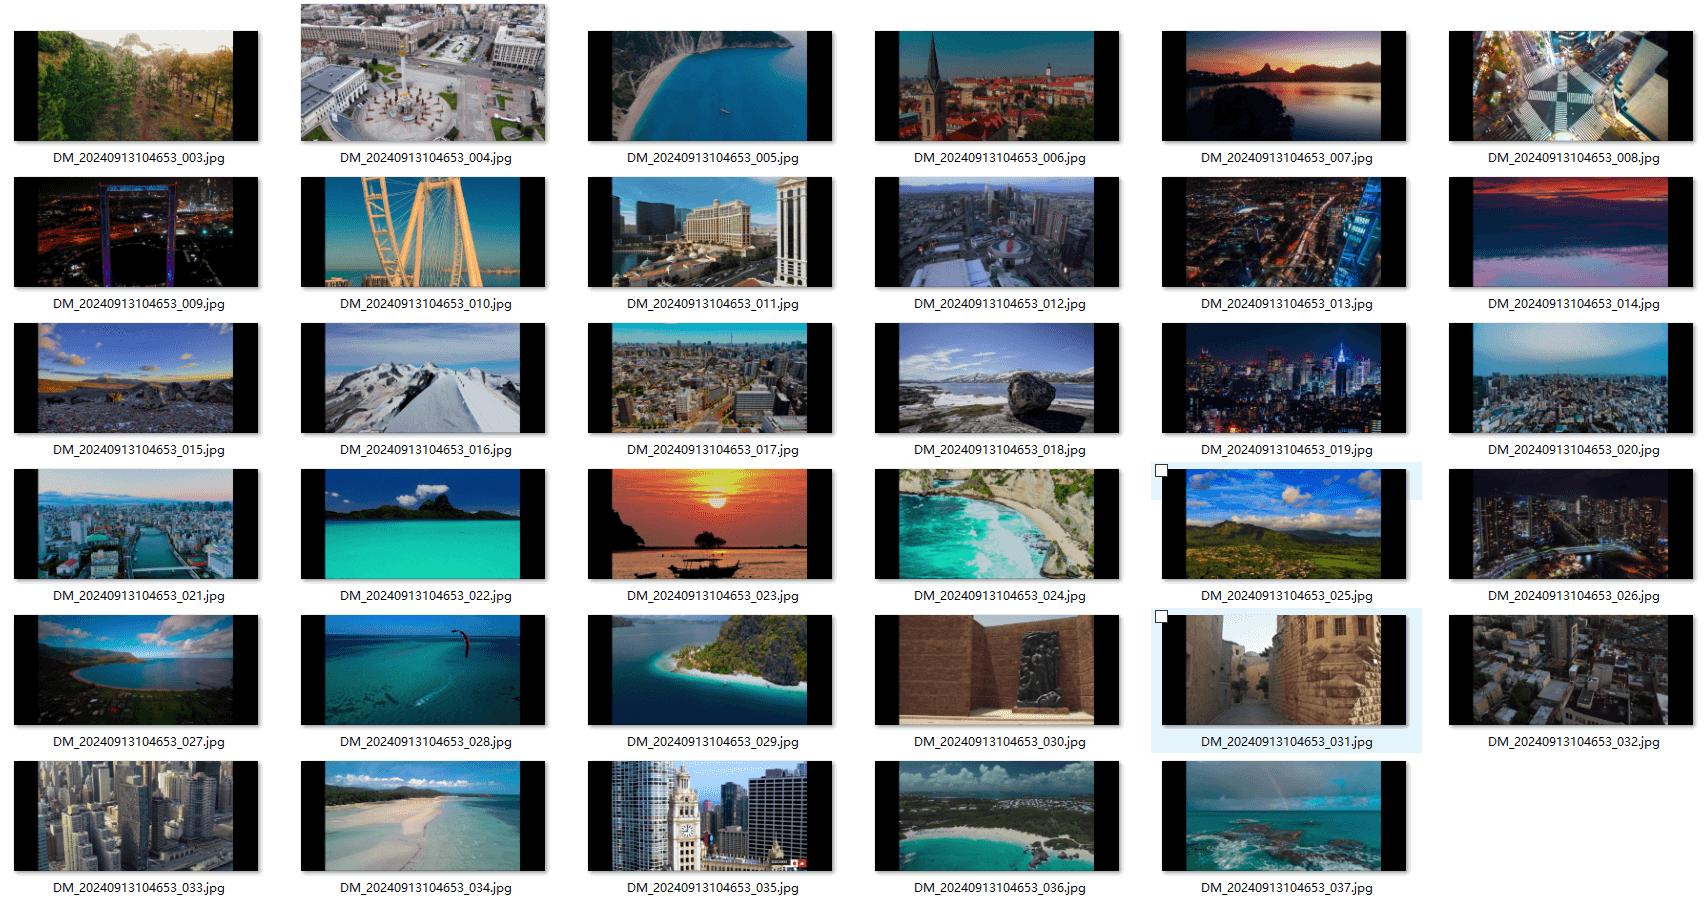Tick the checkbox on DM_20240913104653_031.jpg
1706x913 pixels.
pyautogui.click(x=1161, y=616)
